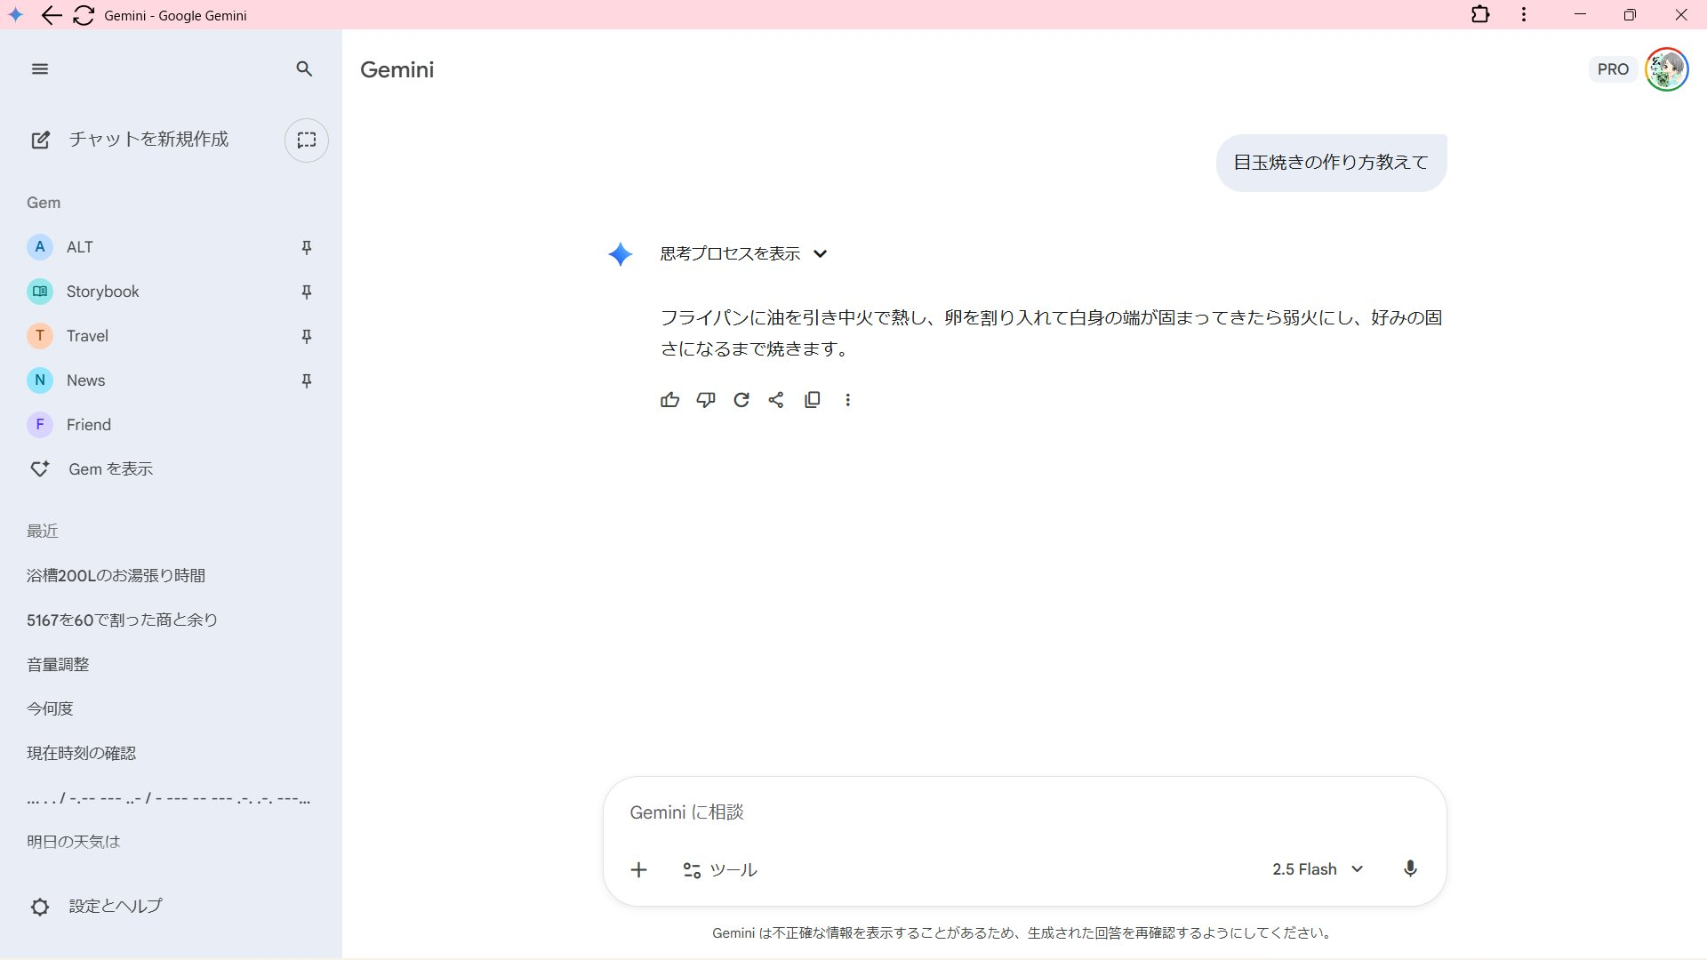The image size is (1707, 960).
Task: Open recent chat 浴槽200Lのお湯張り時間
Action: (116, 576)
